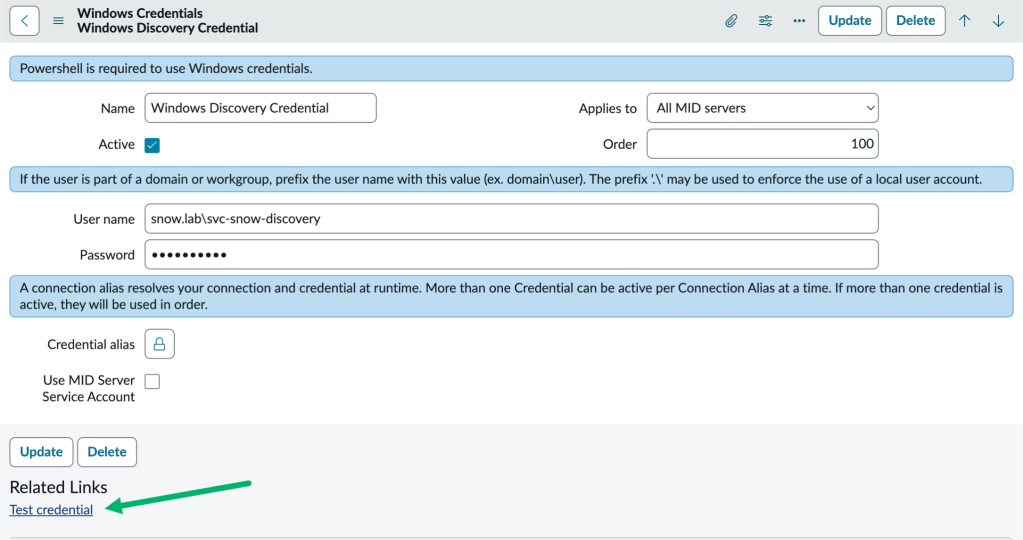Click the User name label
This screenshot has width=1023, height=540.
pos(104,219)
